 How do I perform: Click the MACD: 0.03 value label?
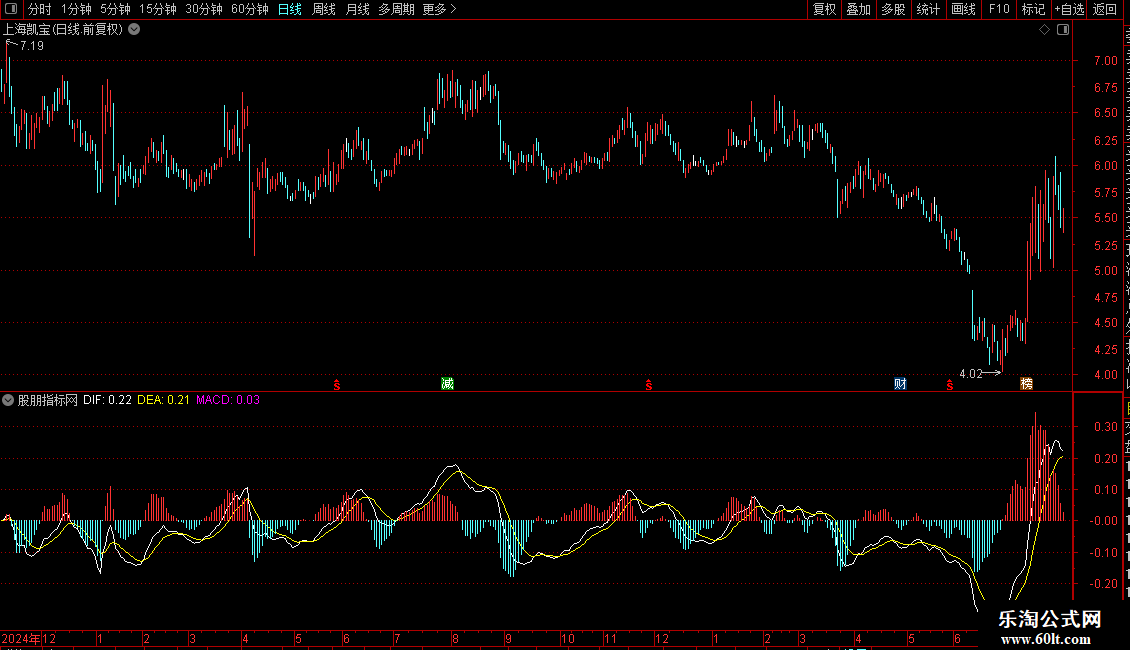point(228,400)
